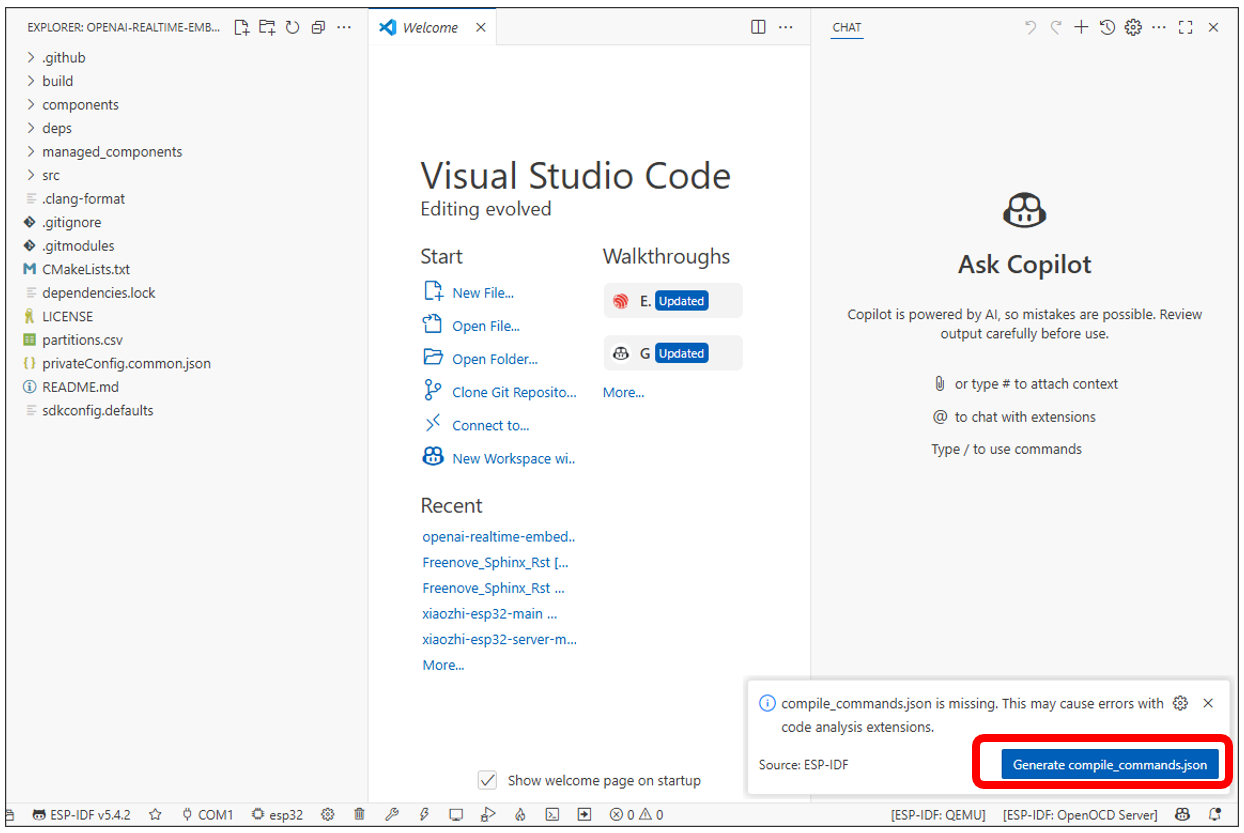Select the COM1 serial port in status bar
Viewport: 1244px width, 833px height.
pos(207,815)
